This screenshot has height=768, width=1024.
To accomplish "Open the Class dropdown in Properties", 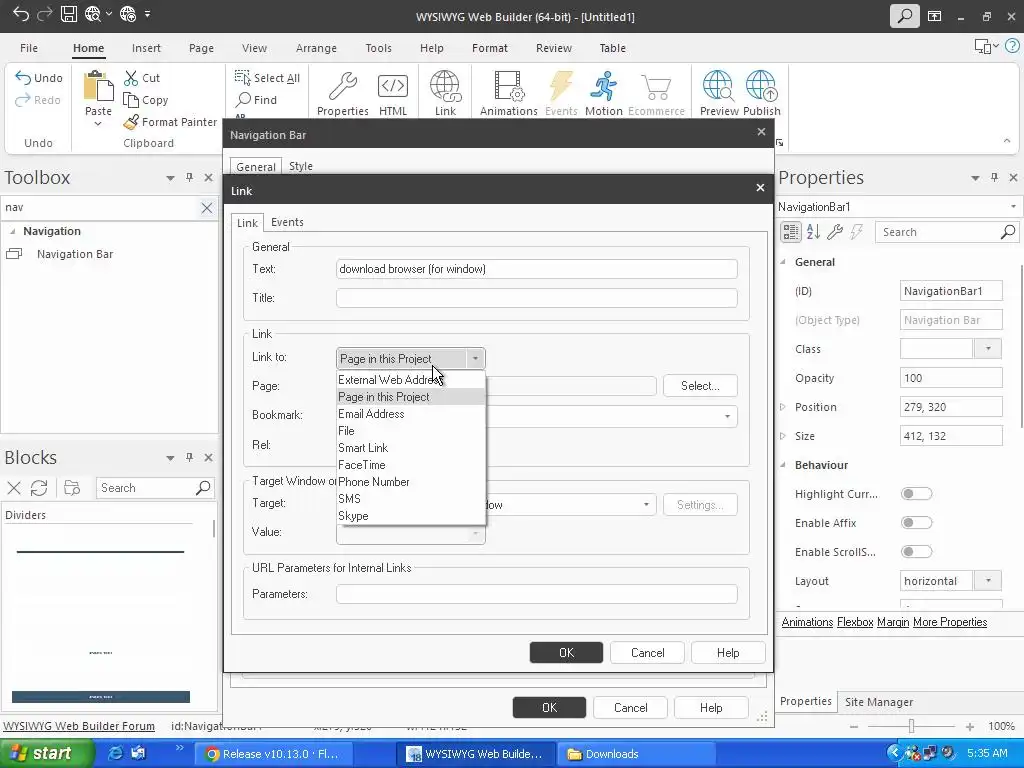I will tap(988, 349).
